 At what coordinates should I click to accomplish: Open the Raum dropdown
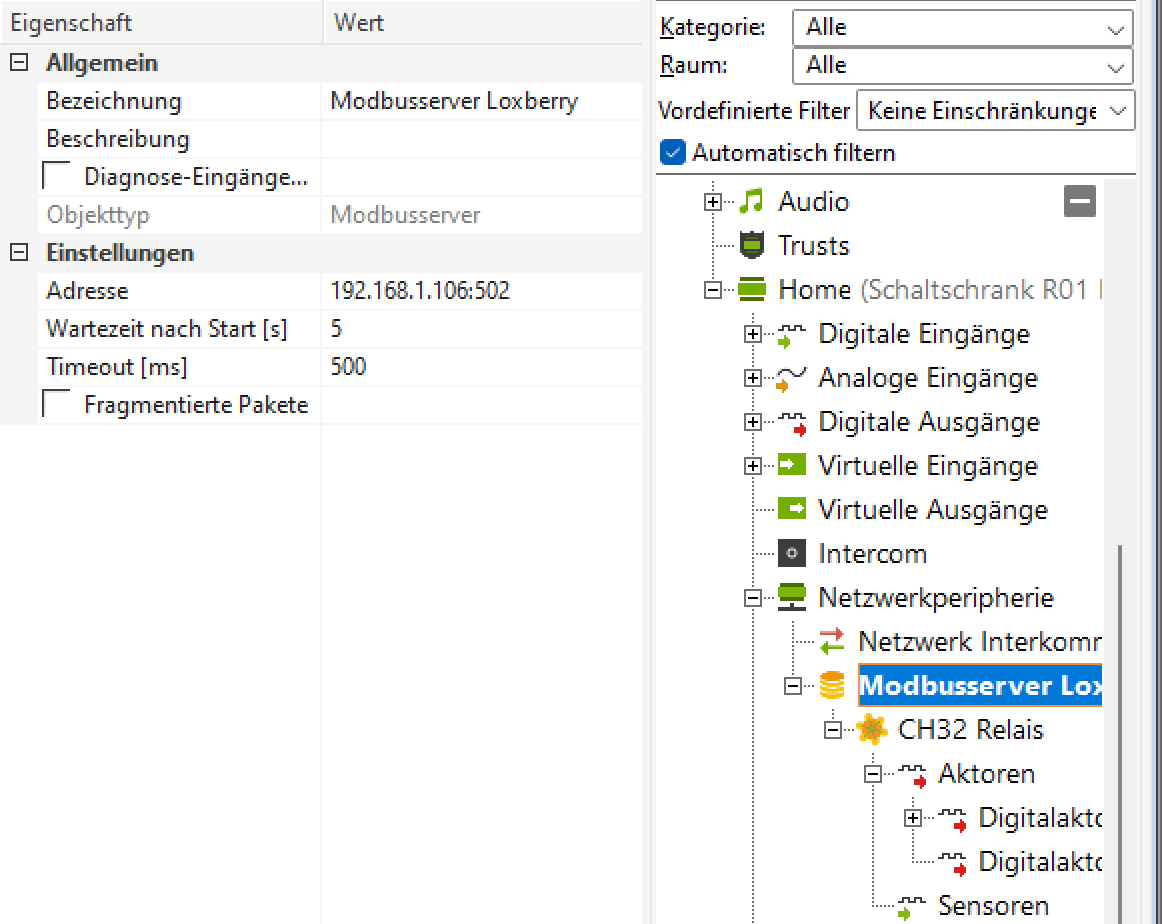[x=962, y=66]
